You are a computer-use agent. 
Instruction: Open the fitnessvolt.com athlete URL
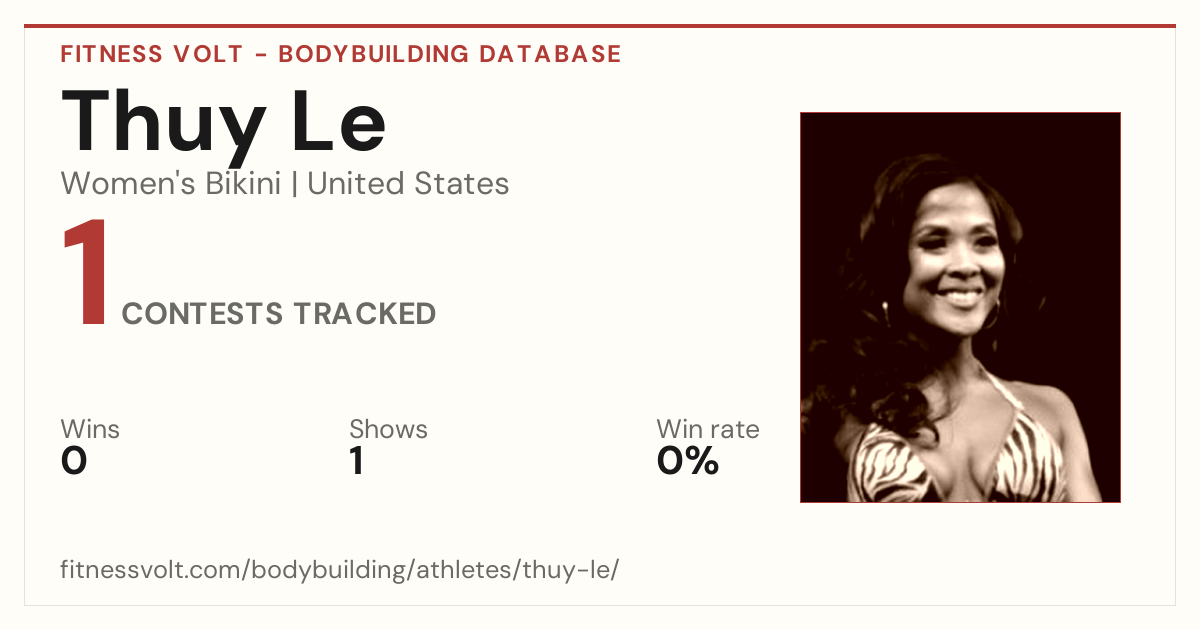[341, 571]
